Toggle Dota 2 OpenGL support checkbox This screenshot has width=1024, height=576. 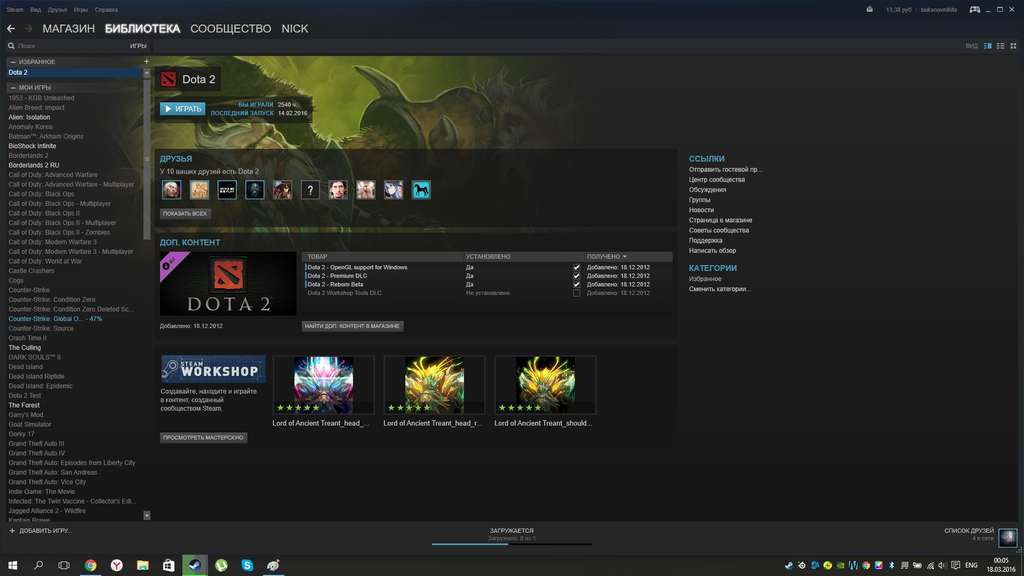click(577, 268)
